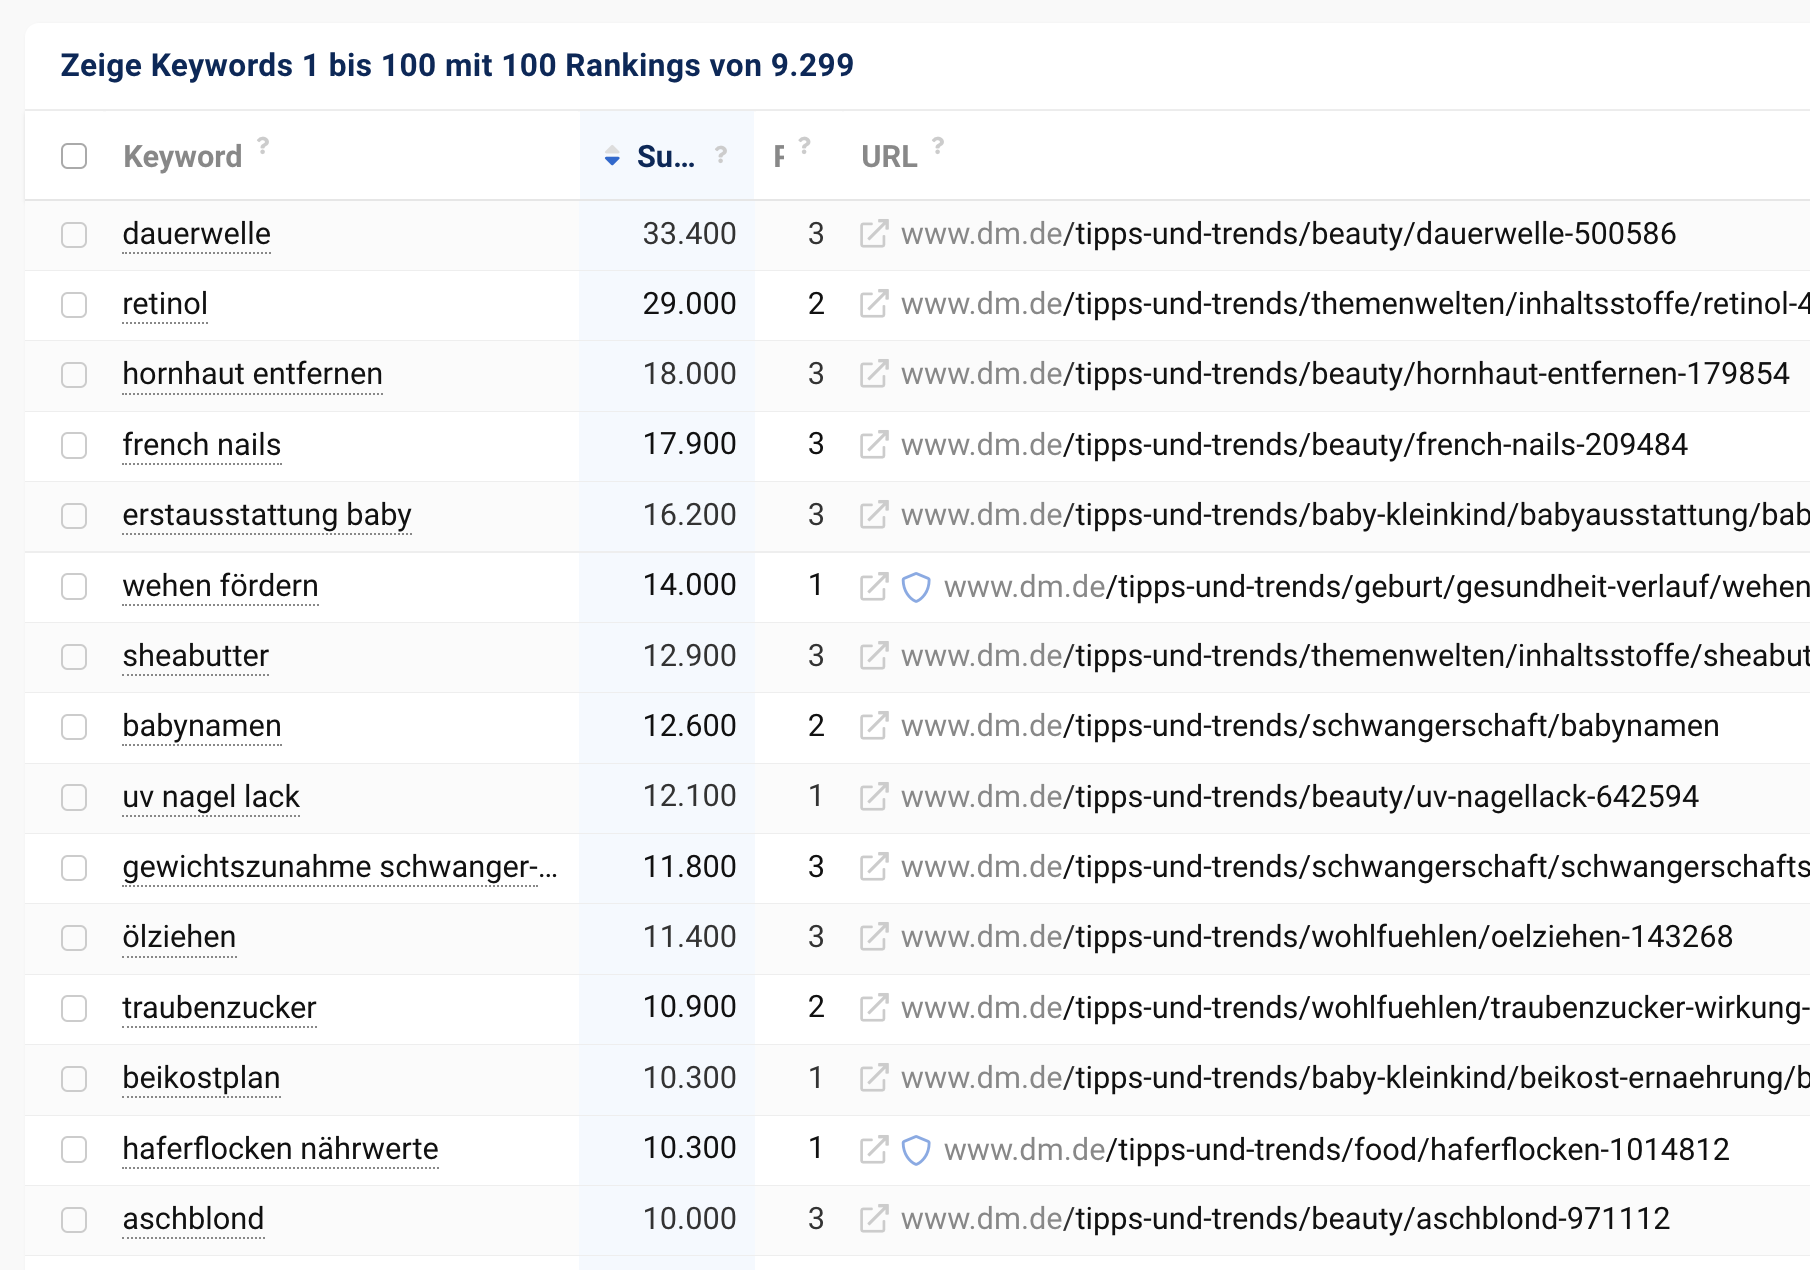The image size is (1810, 1270).
Task: Open external link icon for french nails URL
Action: point(873,445)
